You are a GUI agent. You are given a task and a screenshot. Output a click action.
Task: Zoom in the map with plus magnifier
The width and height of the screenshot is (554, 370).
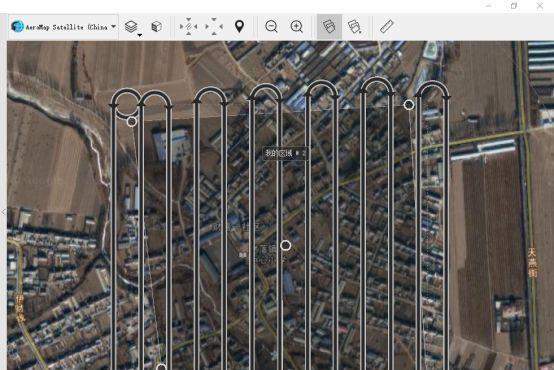[297, 27]
